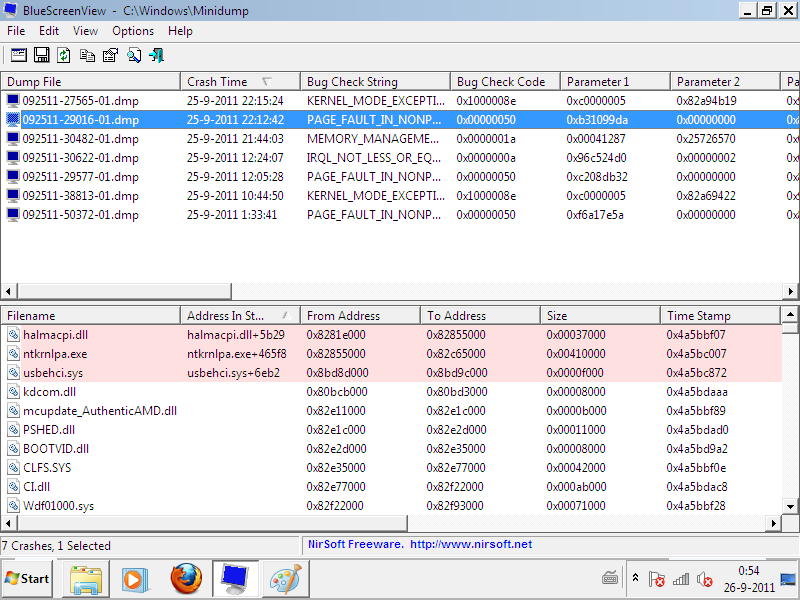Click the BlueScreenView taskbar button
This screenshot has height=600, width=800.
[235, 579]
